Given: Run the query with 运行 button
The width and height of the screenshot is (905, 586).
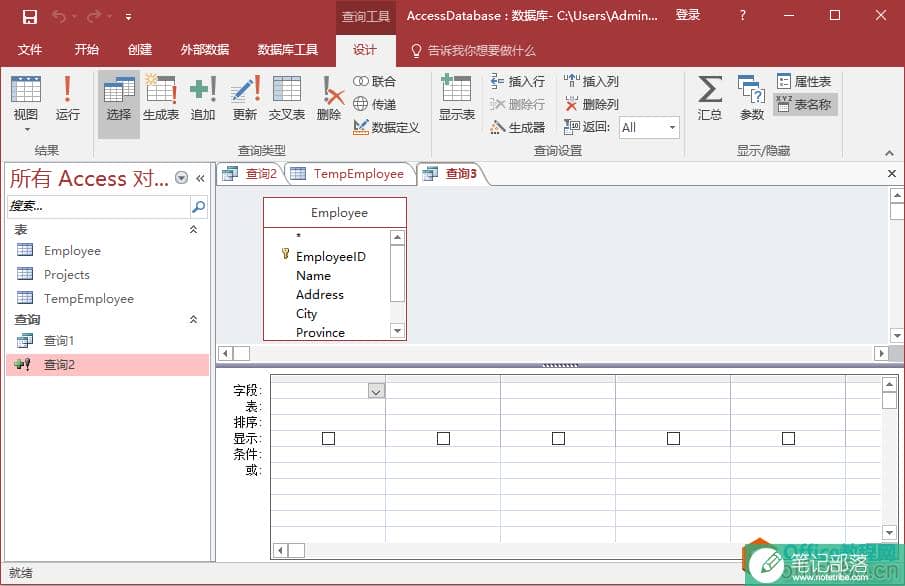Looking at the screenshot, I should [68, 98].
